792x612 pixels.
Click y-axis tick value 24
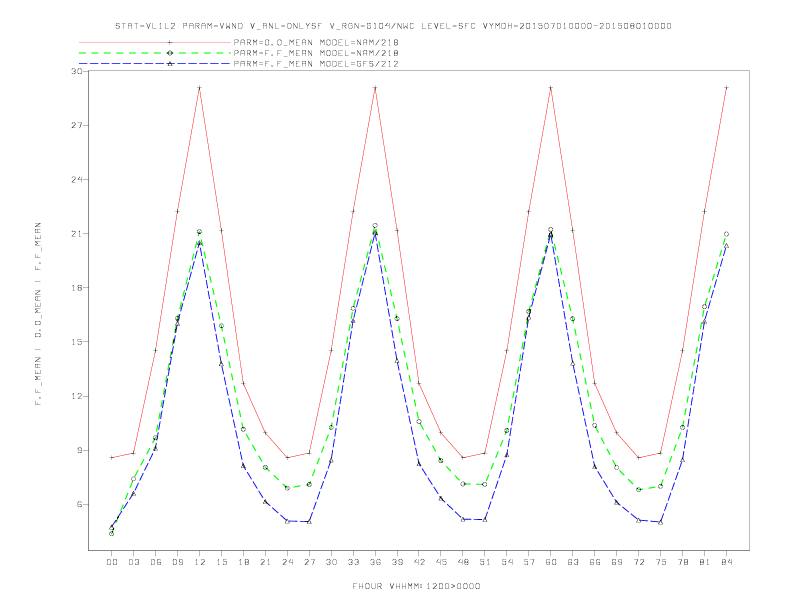pyautogui.click(x=77, y=179)
